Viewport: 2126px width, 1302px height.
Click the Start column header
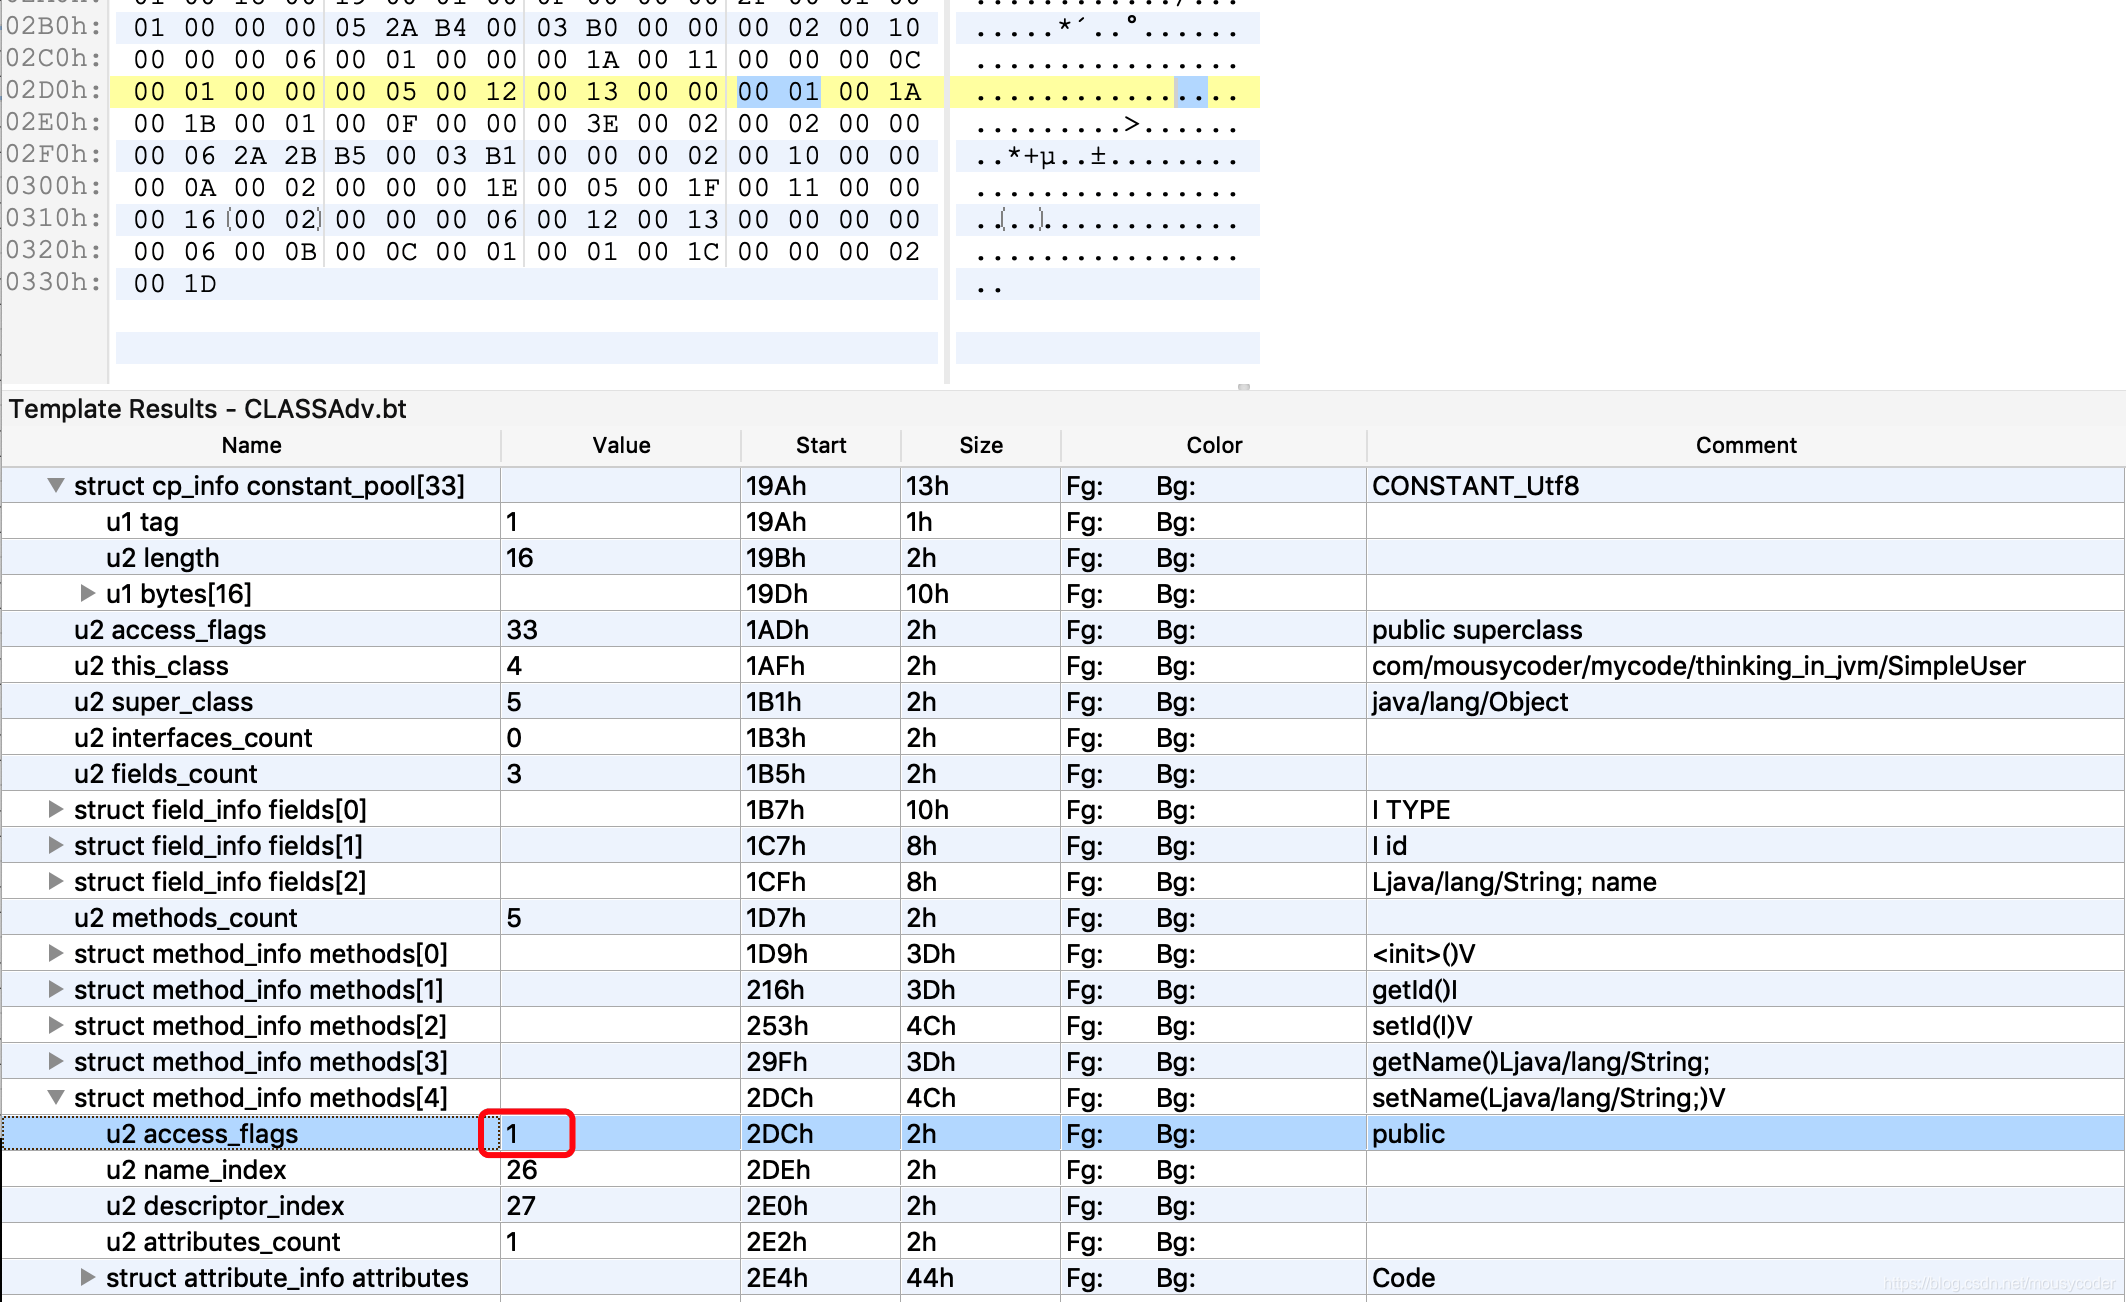click(820, 446)
